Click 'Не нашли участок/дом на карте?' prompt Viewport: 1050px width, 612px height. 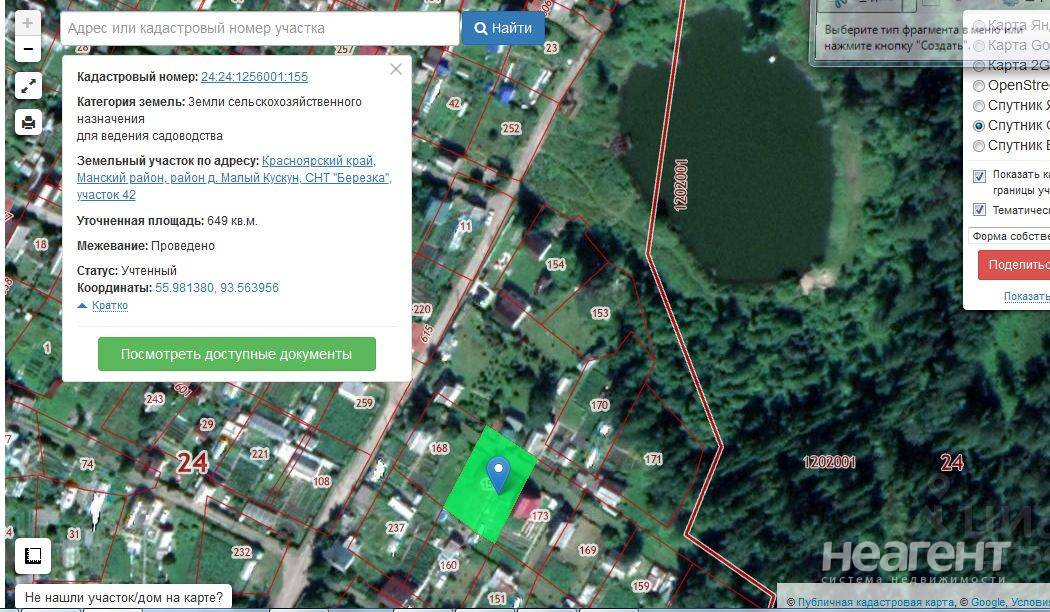click(125, 598)
